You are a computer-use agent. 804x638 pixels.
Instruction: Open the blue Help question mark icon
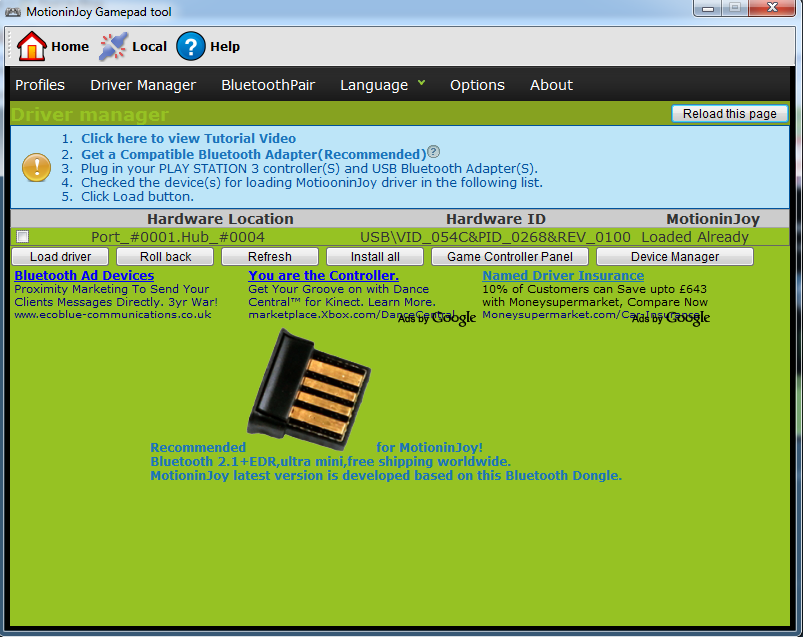(x=191, y=46)
